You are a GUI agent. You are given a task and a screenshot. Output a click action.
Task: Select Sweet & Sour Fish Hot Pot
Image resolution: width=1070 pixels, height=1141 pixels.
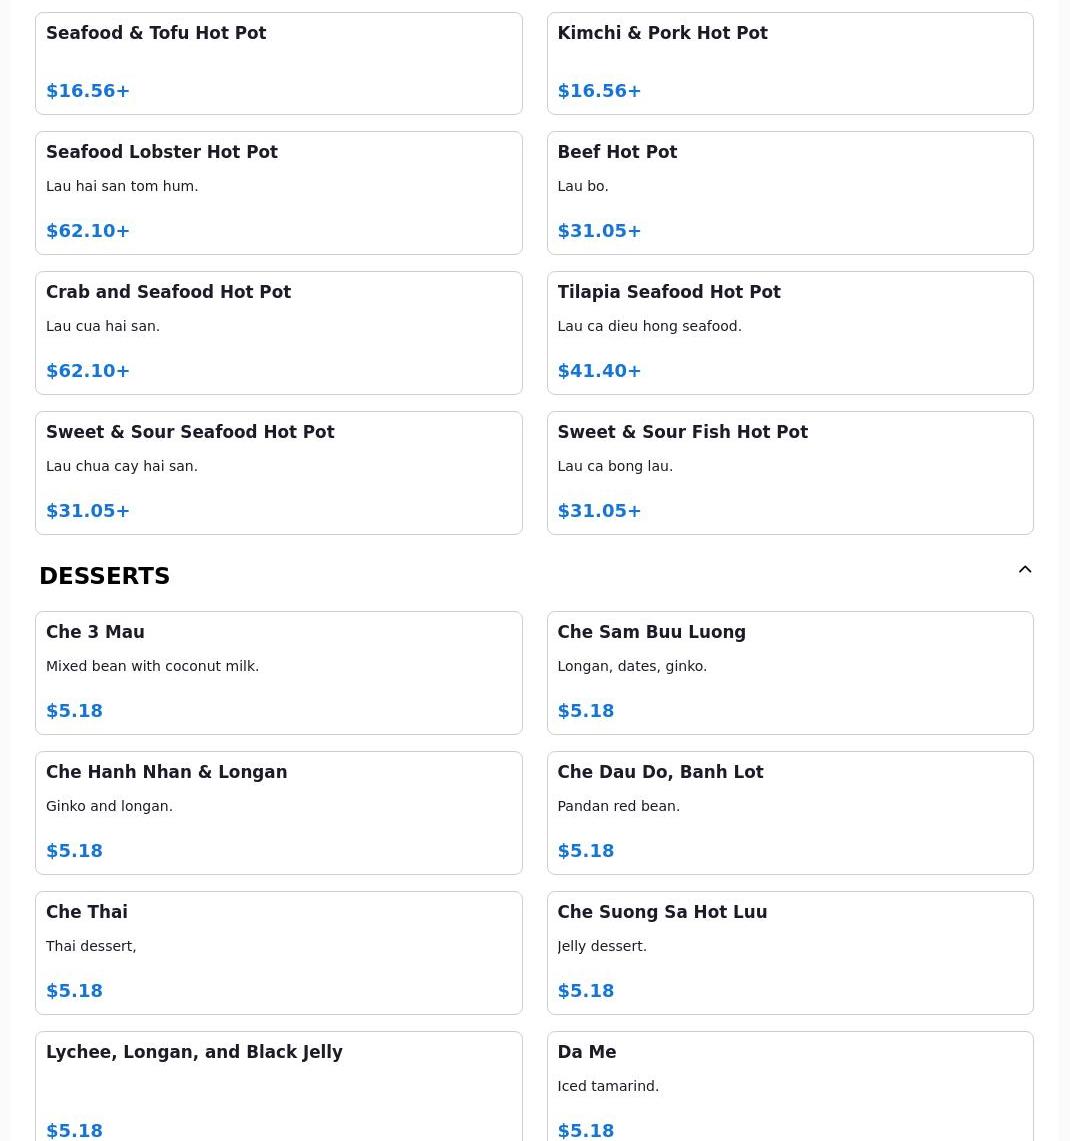coord(790,473)
